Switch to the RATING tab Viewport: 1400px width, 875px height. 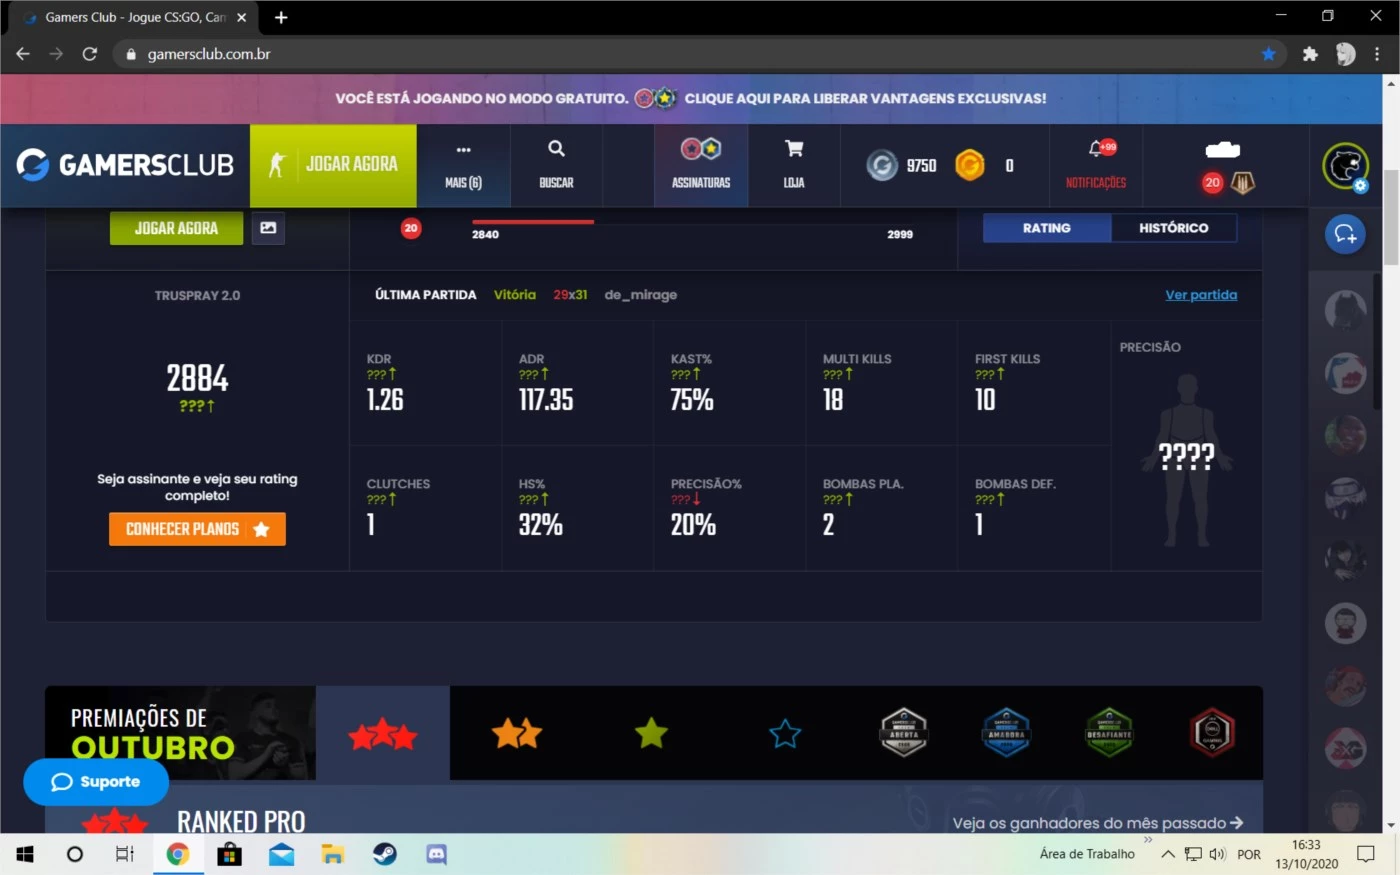pyautogui.click(x=1047, y=228)
